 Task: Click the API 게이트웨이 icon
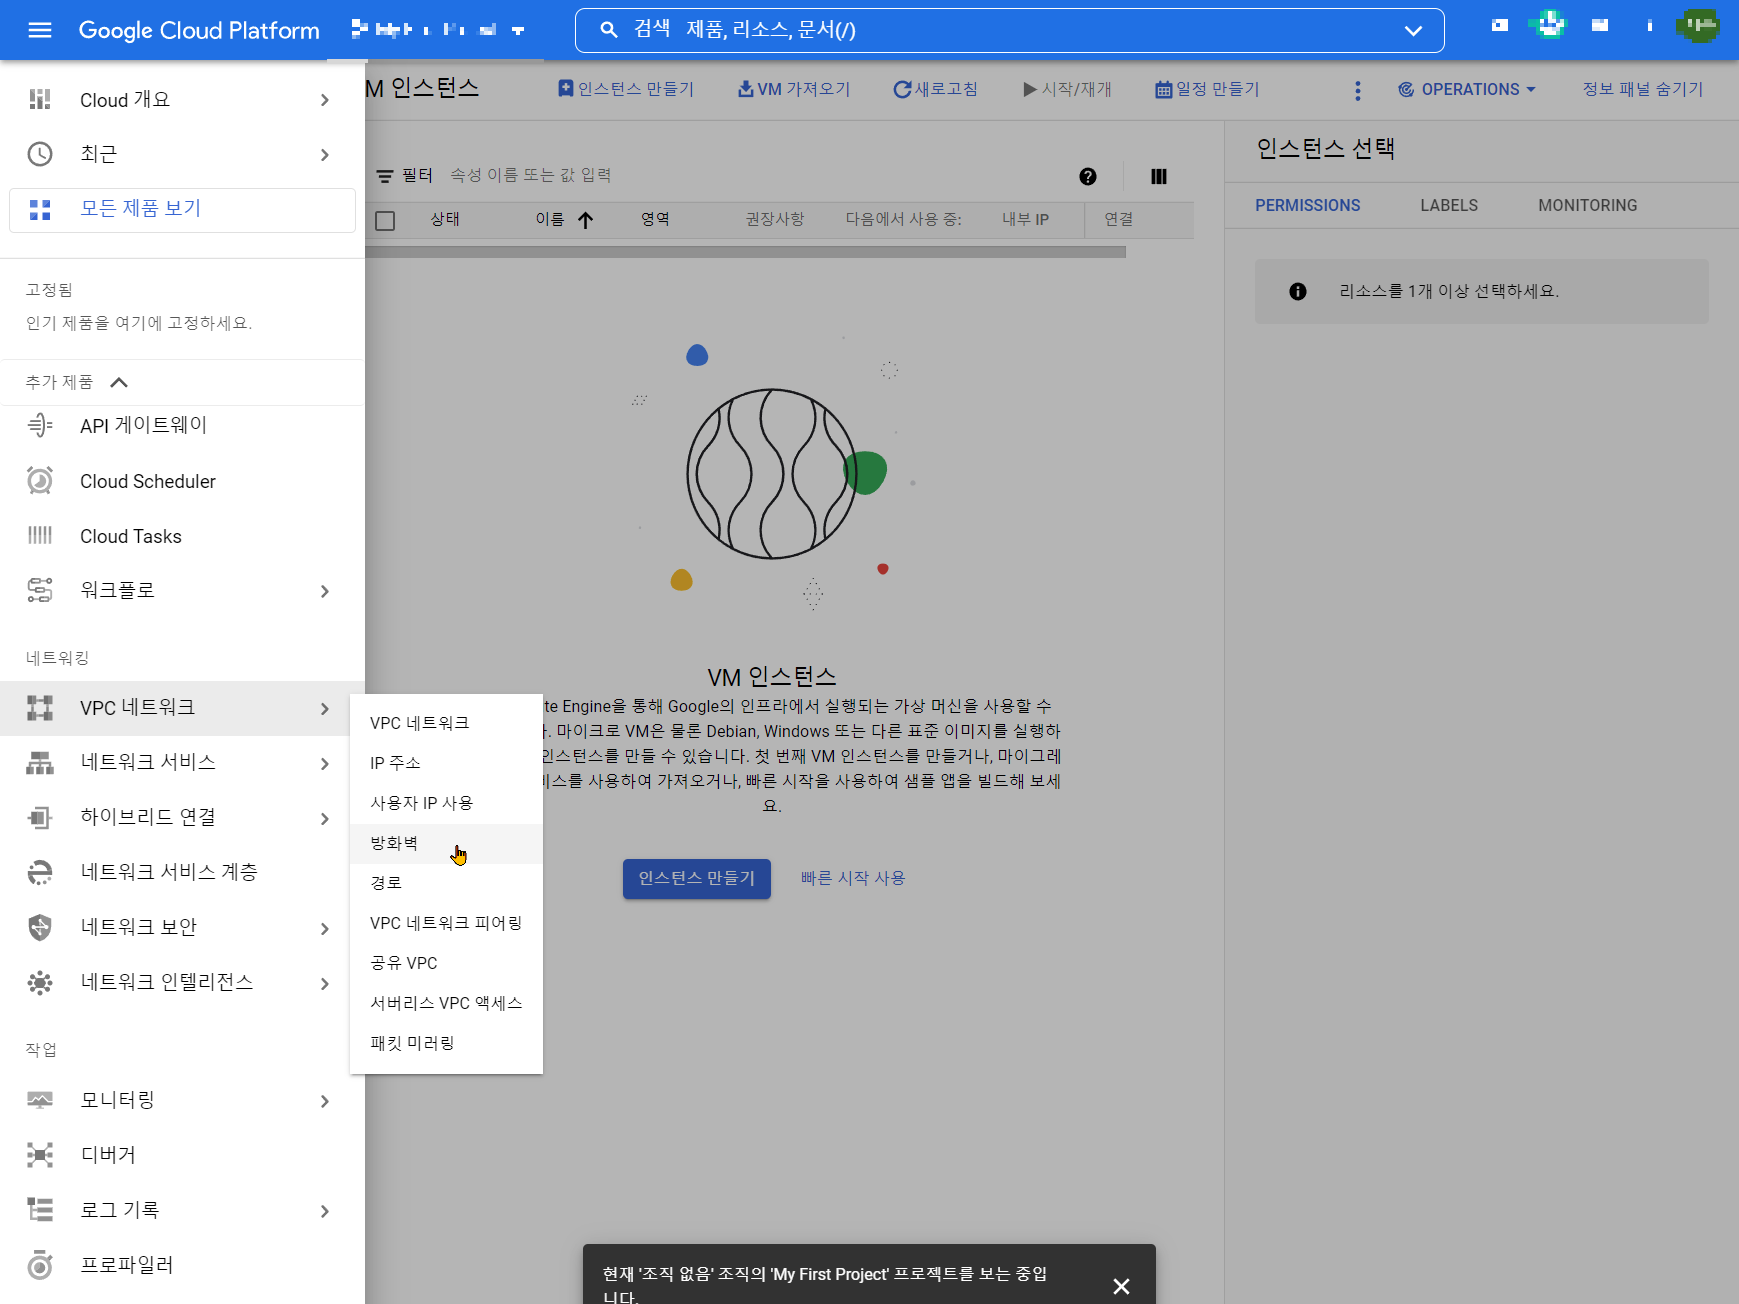[40, 425]
